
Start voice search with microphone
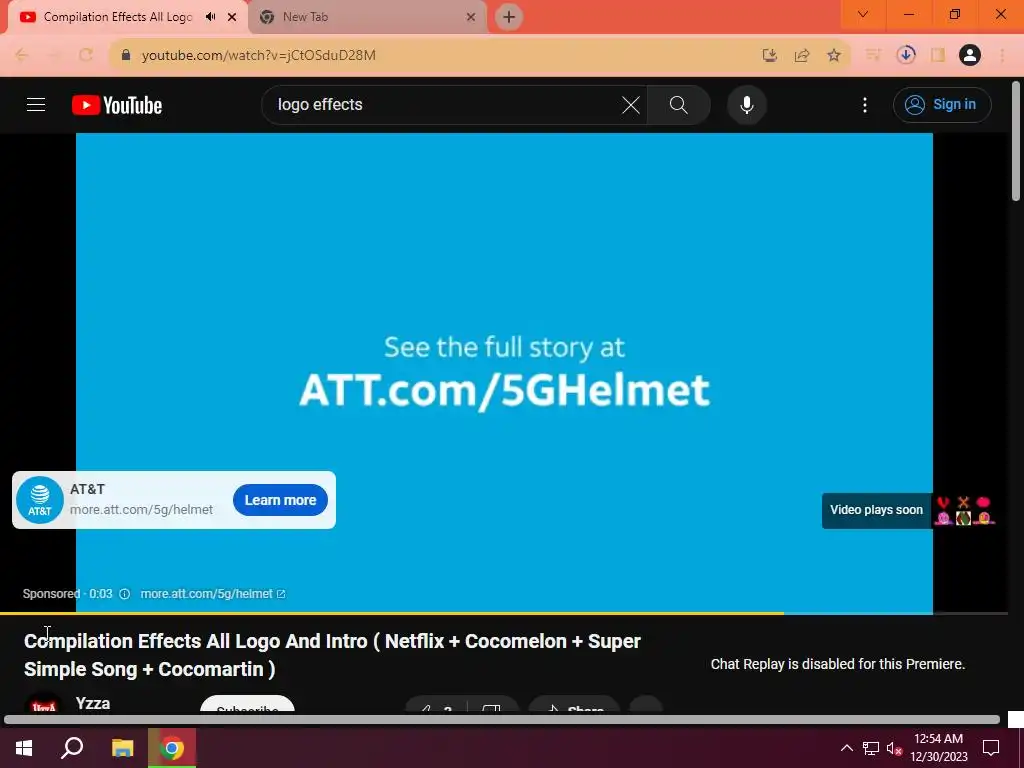(x=746, y=104)
